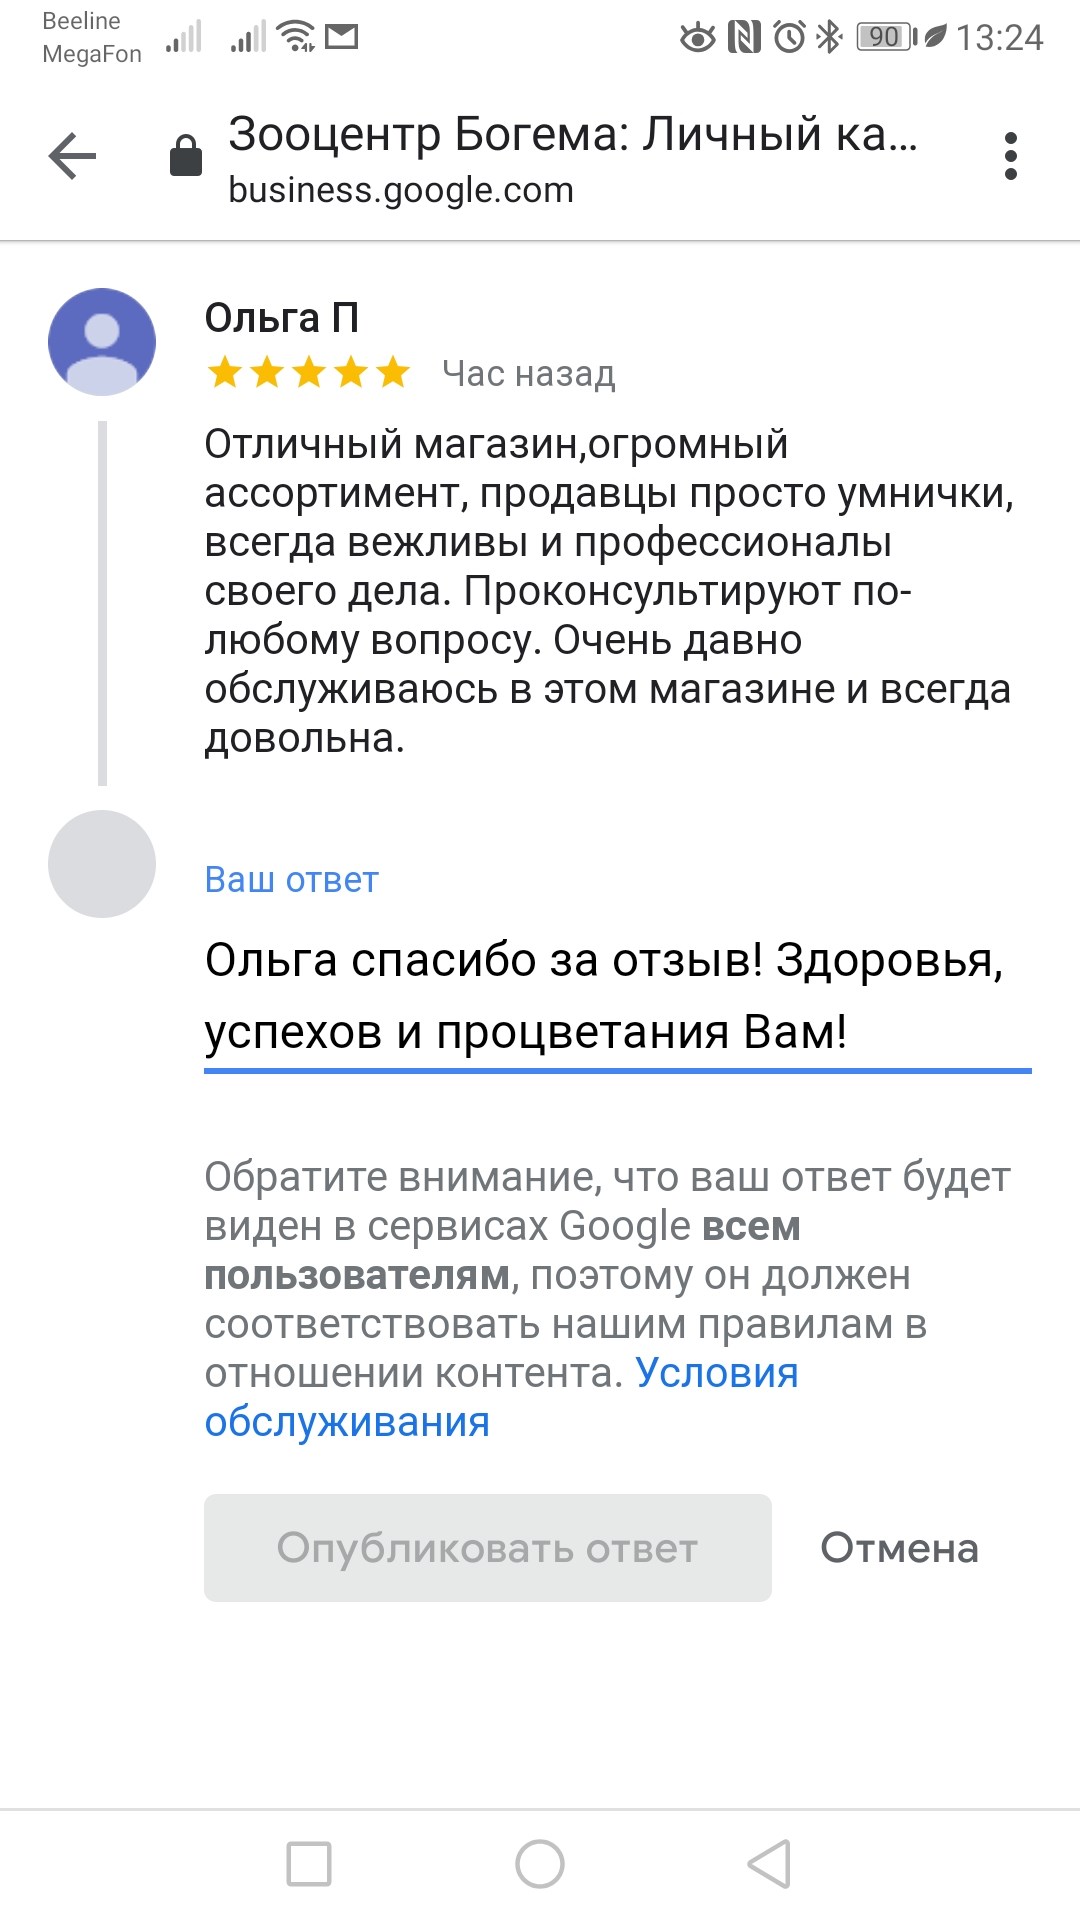Click the five-star rating row
Viewport: 1080px width, 1920px height.
coord(309,373)
